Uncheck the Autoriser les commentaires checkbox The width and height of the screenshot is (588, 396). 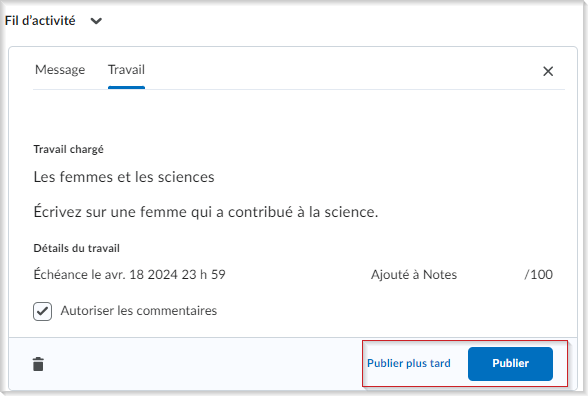(x=42, y=311)
